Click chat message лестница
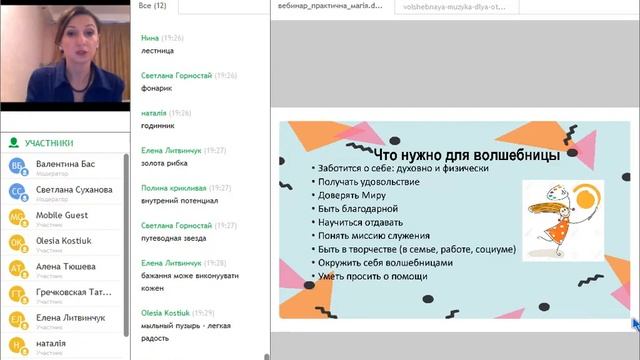Screen dimensions: 640x360 tap(157, 51)
